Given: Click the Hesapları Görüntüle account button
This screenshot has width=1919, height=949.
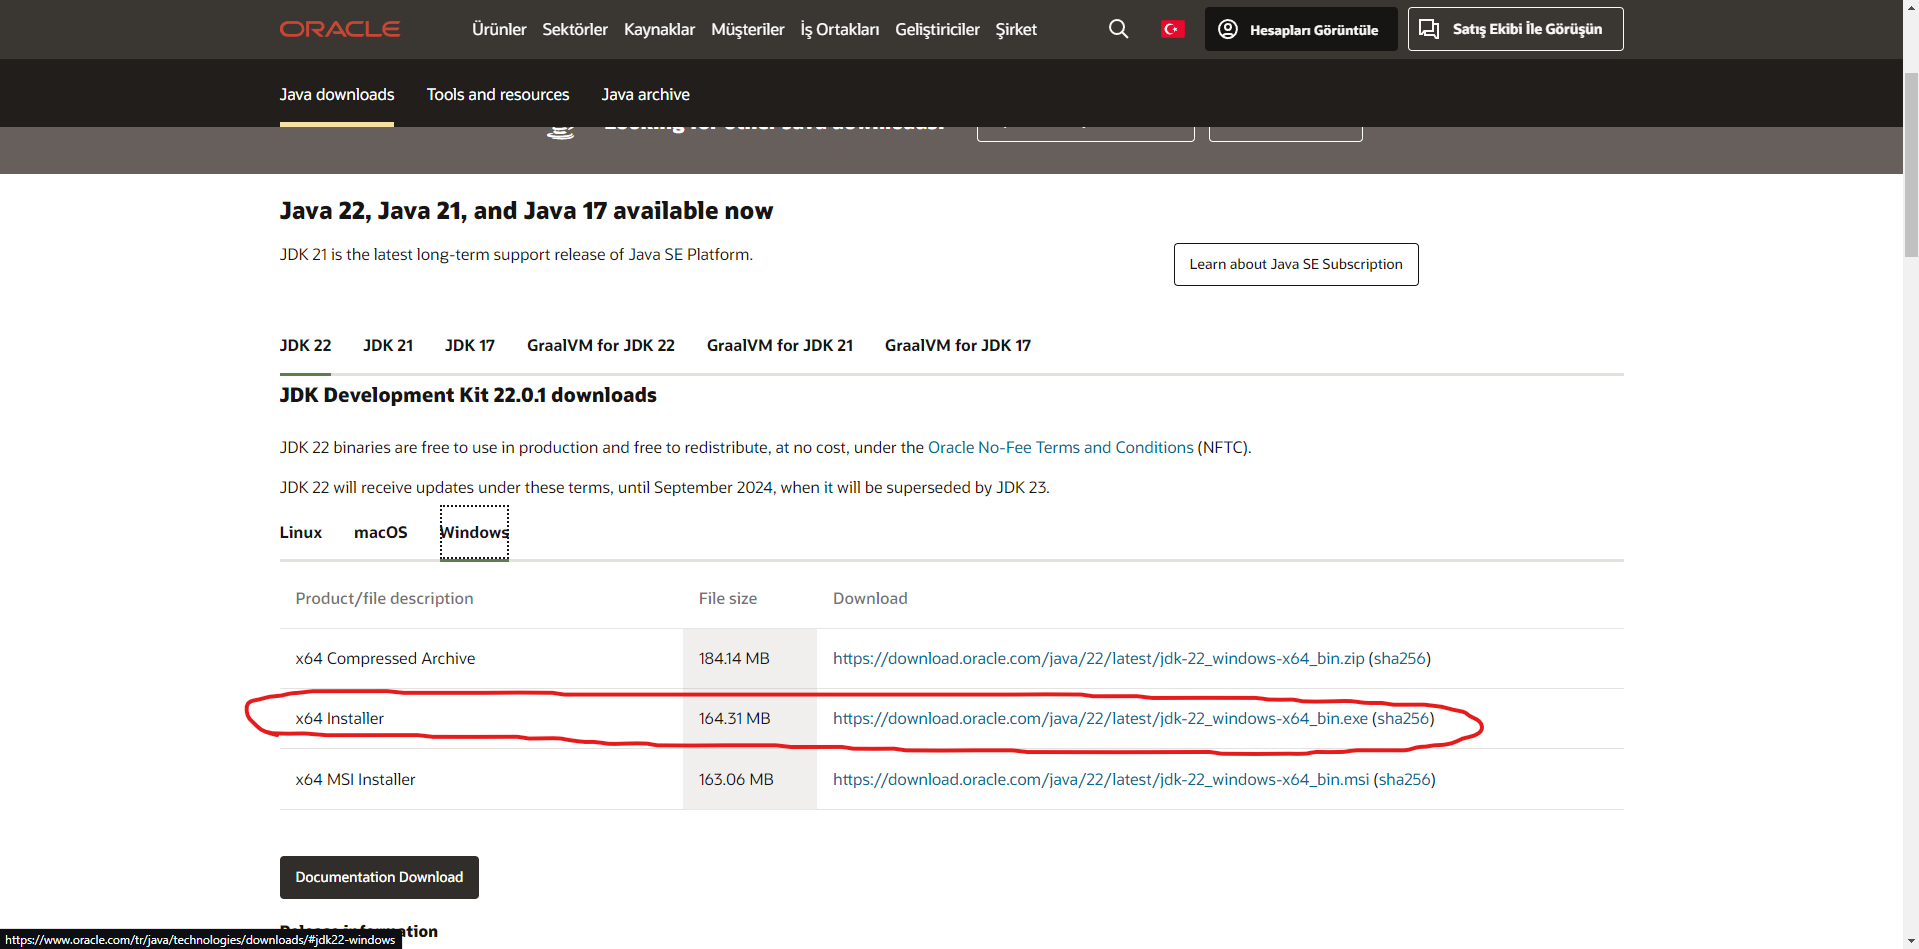Looking at the screenshot, I should pyautogui.click(x=1301, y=29).
